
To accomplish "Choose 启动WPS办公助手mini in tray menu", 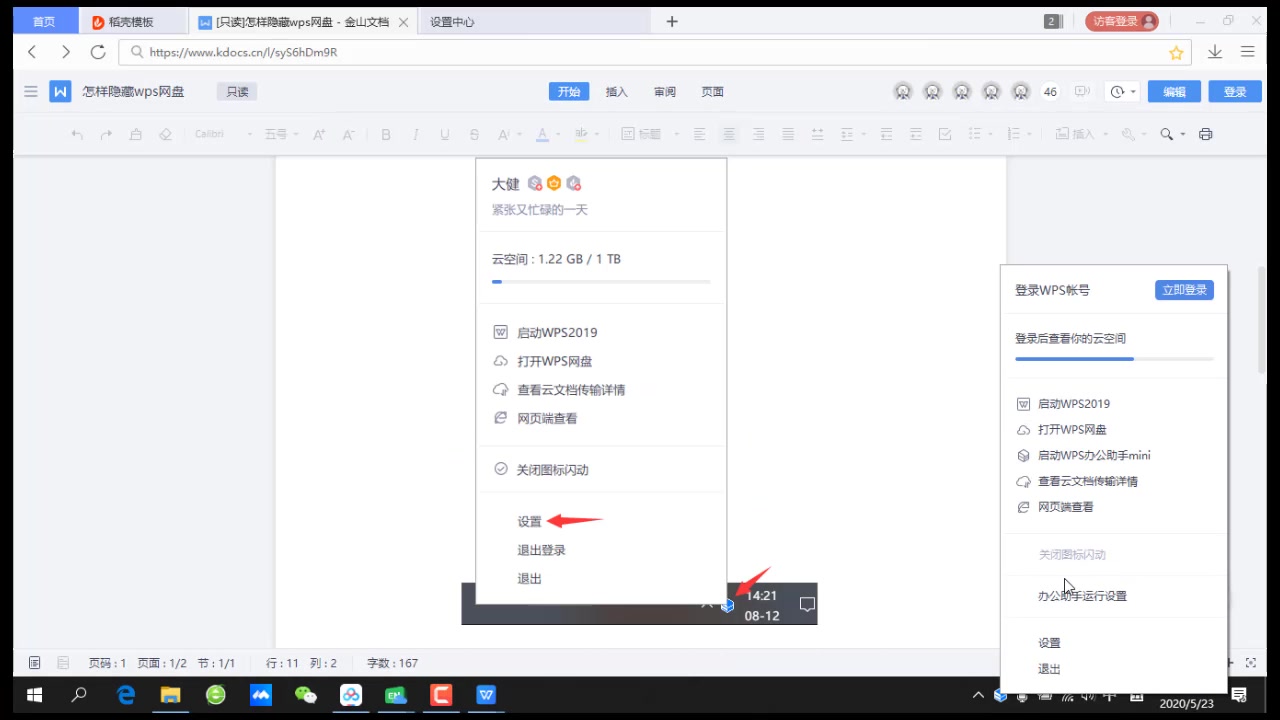I will click(1094, 455).
